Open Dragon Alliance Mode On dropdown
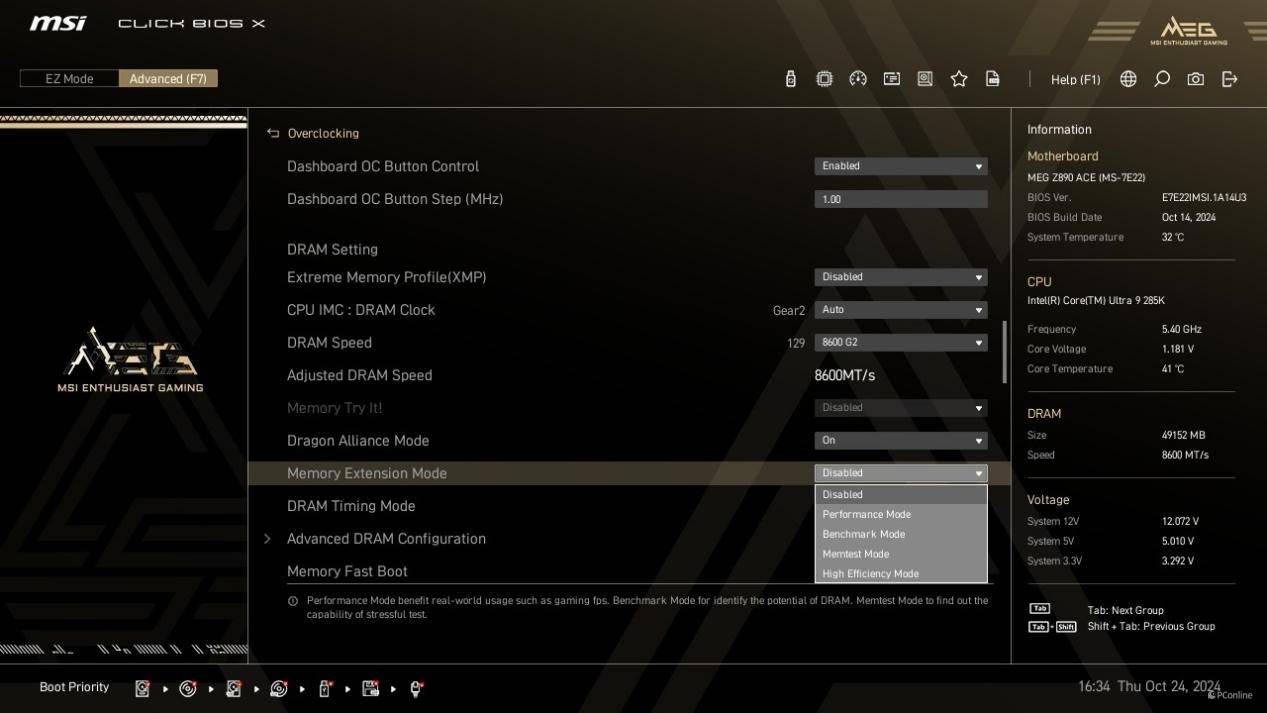Image resolution: width=1267 pixels, height=713 pixels. point(900,441)
